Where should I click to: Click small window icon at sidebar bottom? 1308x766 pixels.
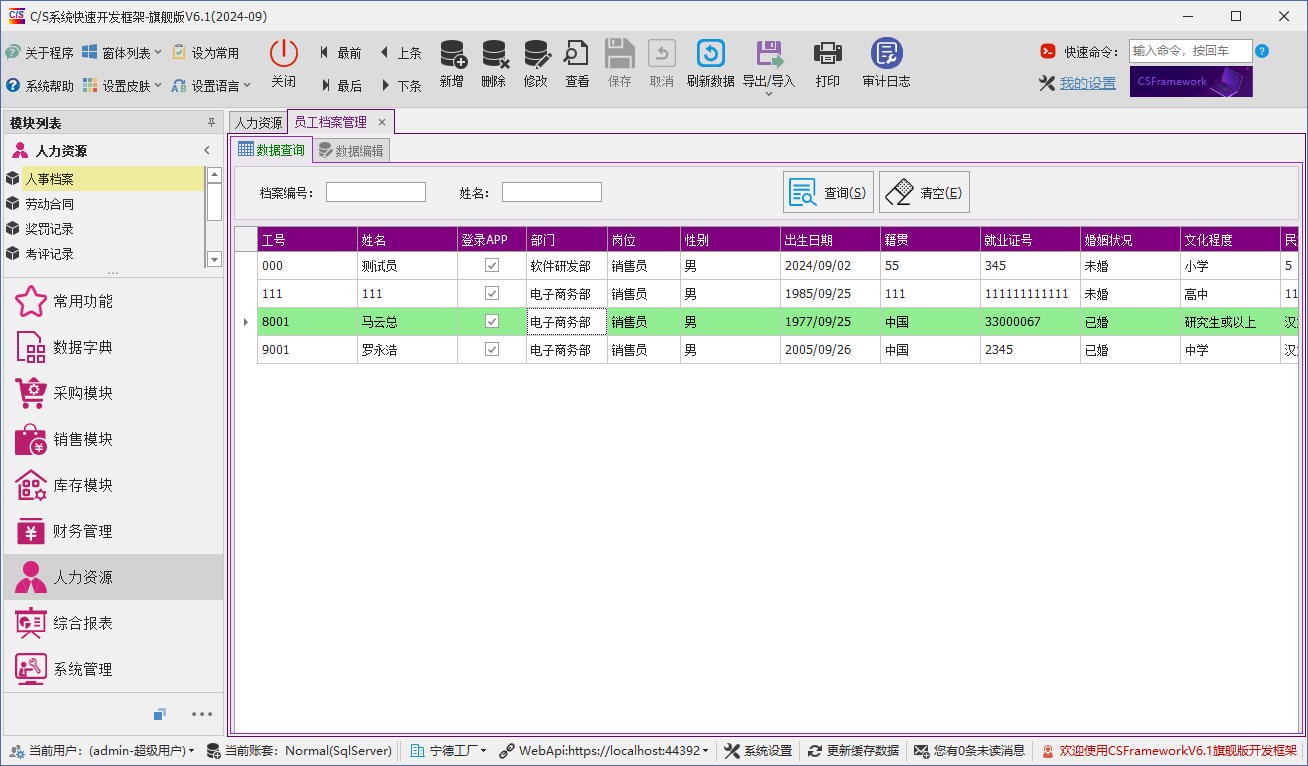point(159,714)
